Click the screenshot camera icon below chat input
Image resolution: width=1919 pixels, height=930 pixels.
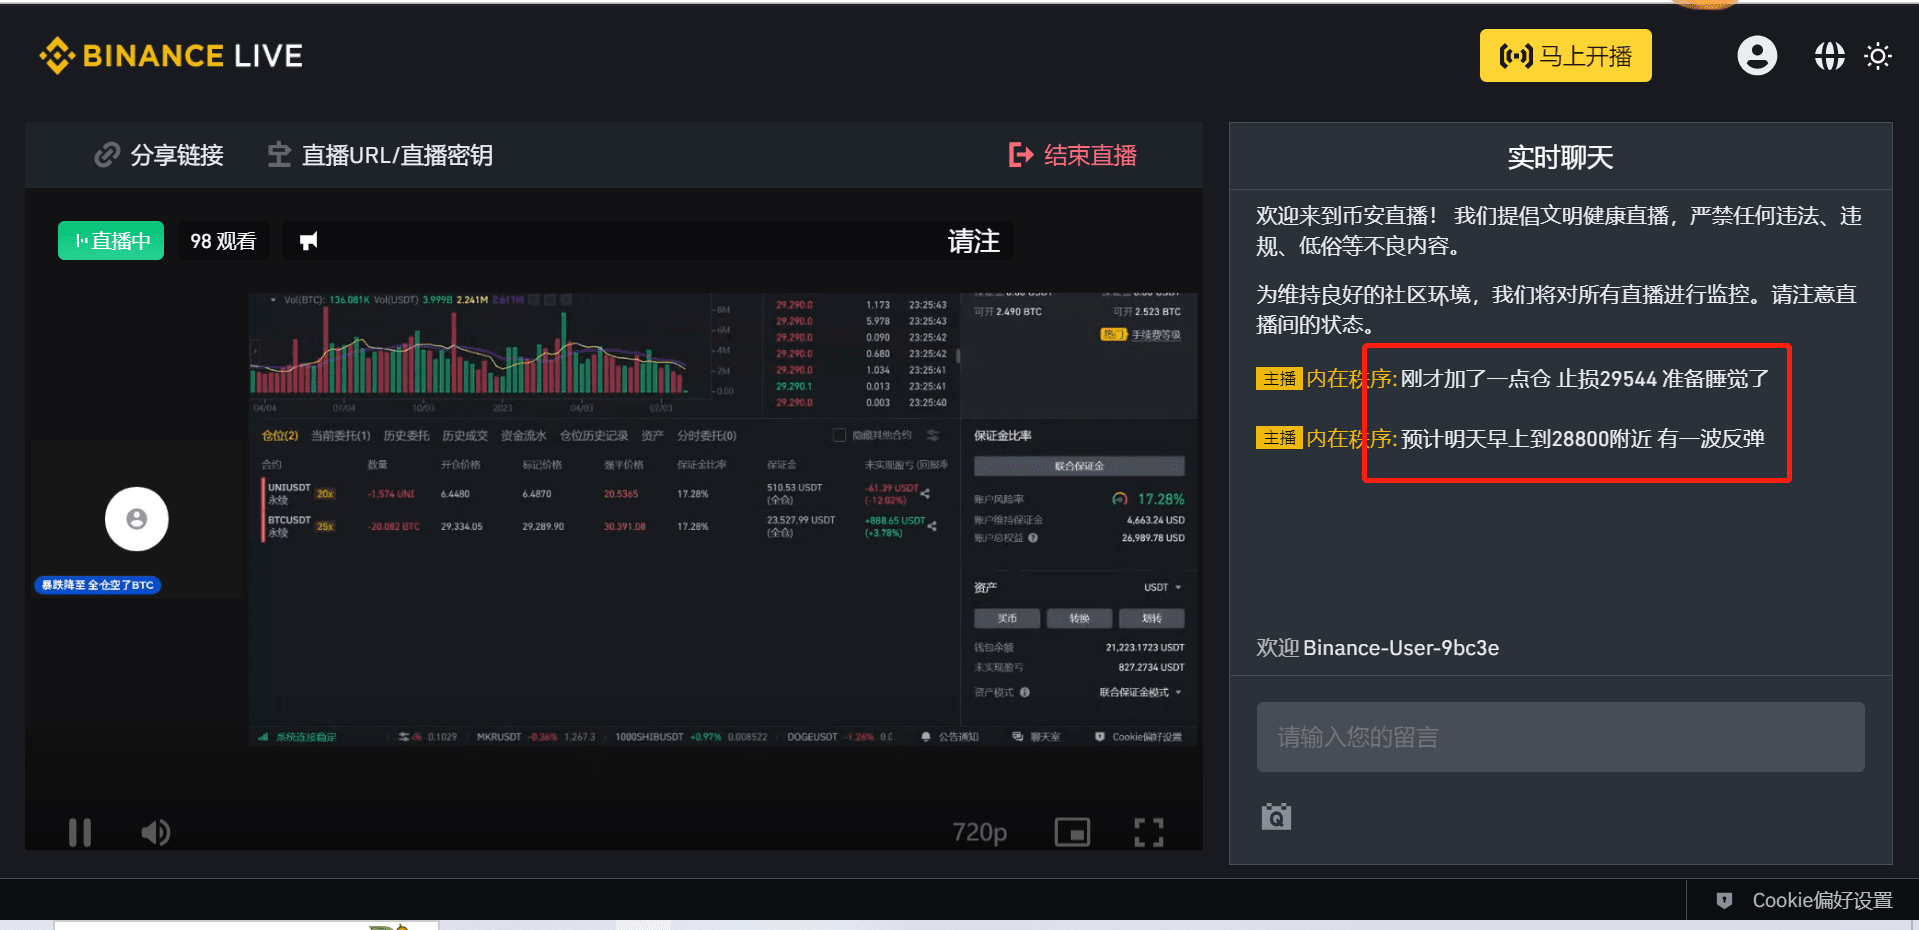pos(1275,816)
